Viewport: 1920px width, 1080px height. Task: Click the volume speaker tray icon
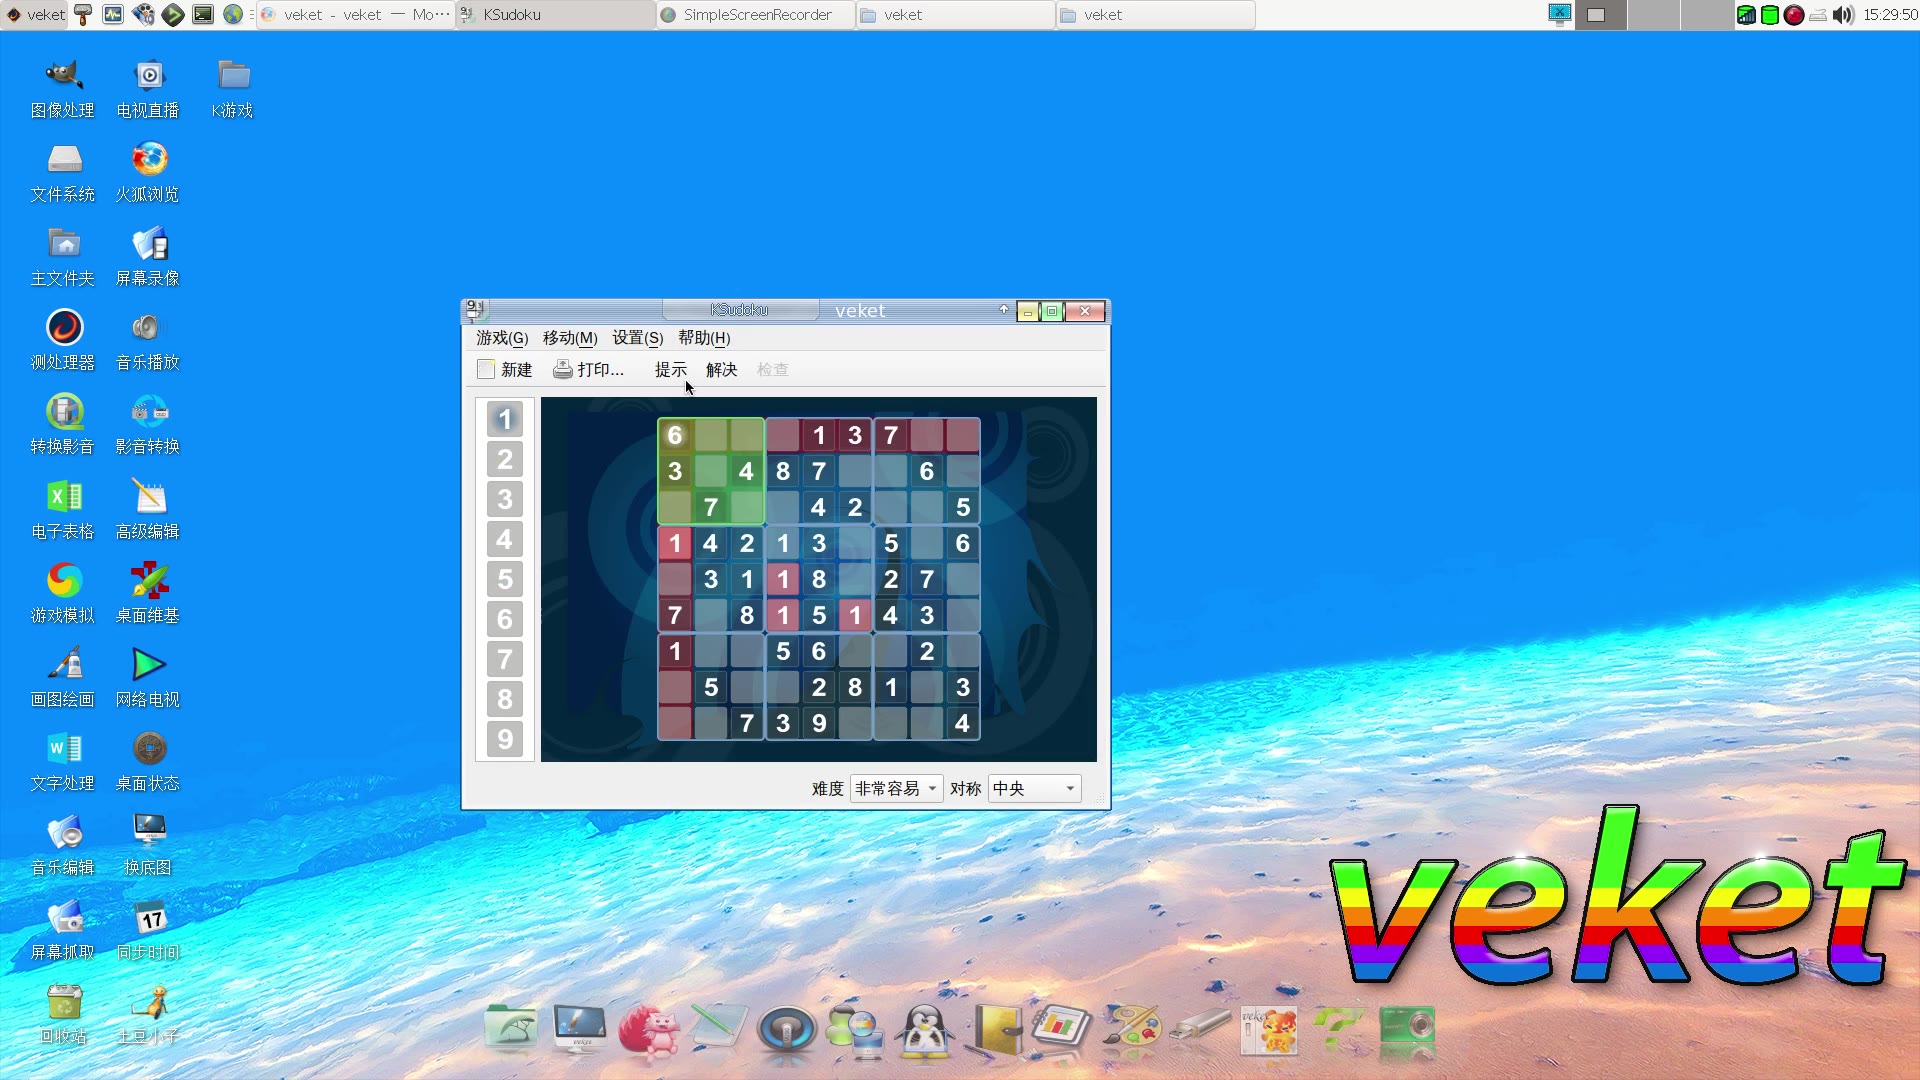(x=1843, y=15)
